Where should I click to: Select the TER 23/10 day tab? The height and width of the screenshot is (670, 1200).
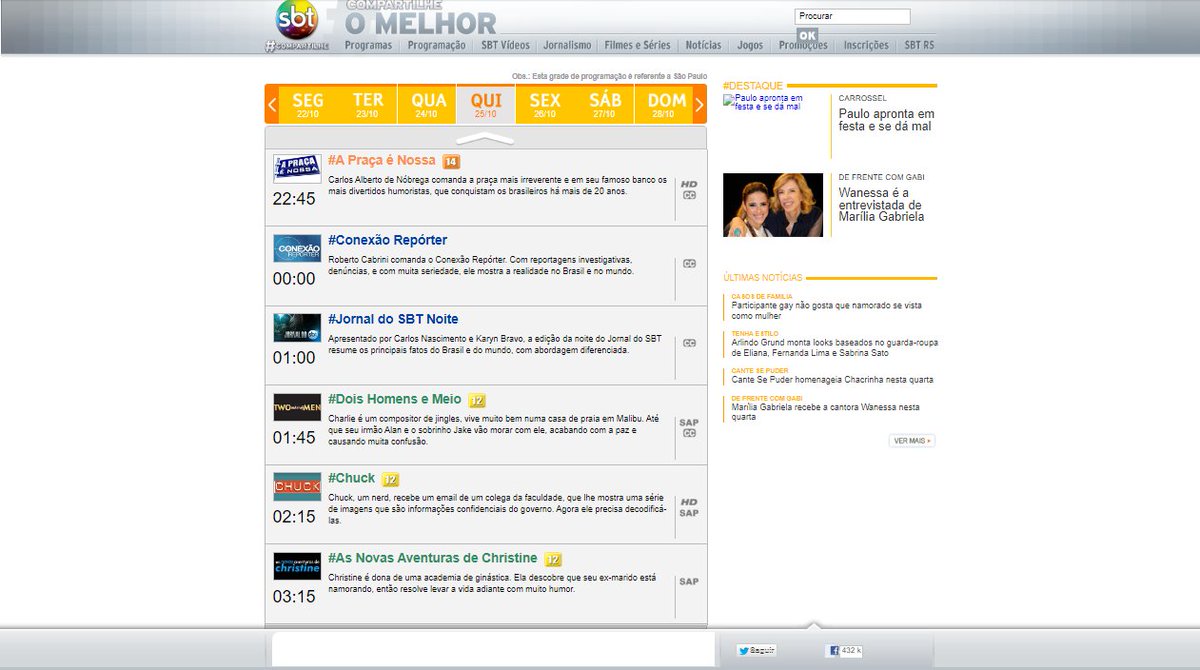(368, 104)
